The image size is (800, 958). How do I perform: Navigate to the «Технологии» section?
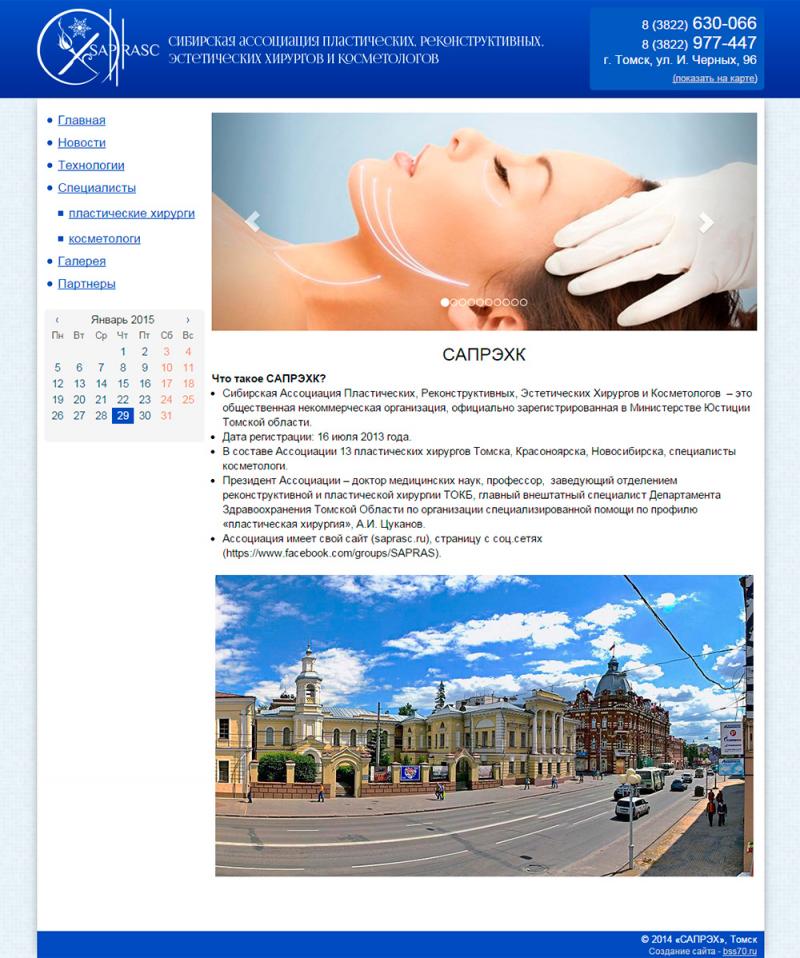90,166
